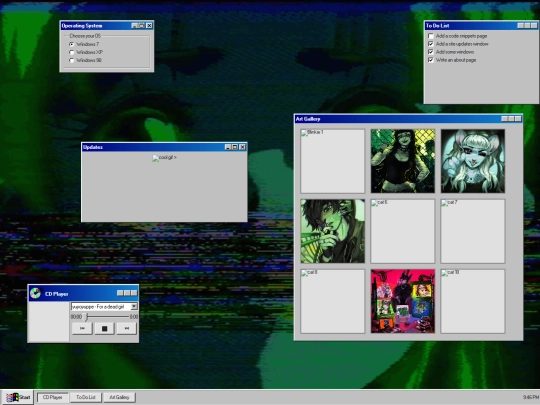Click the CD Player track name field

101,306
